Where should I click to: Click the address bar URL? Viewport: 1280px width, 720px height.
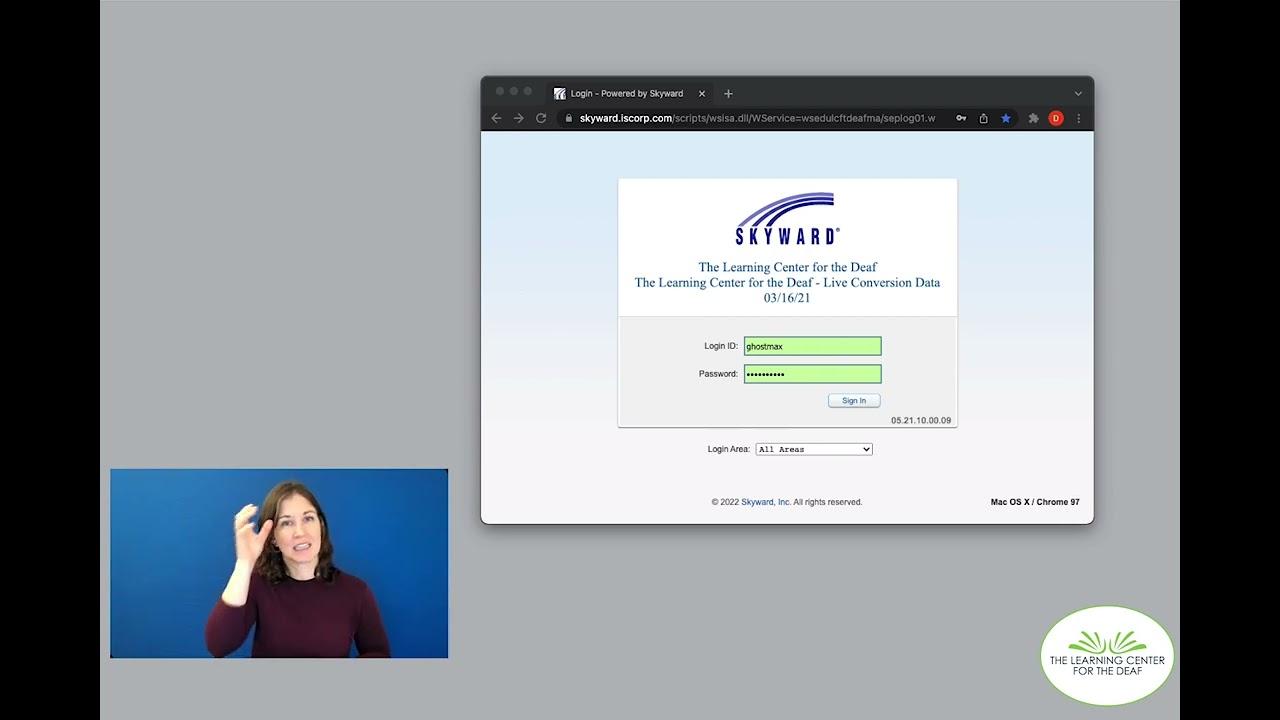pyautogui.click(x=757, y=118)
